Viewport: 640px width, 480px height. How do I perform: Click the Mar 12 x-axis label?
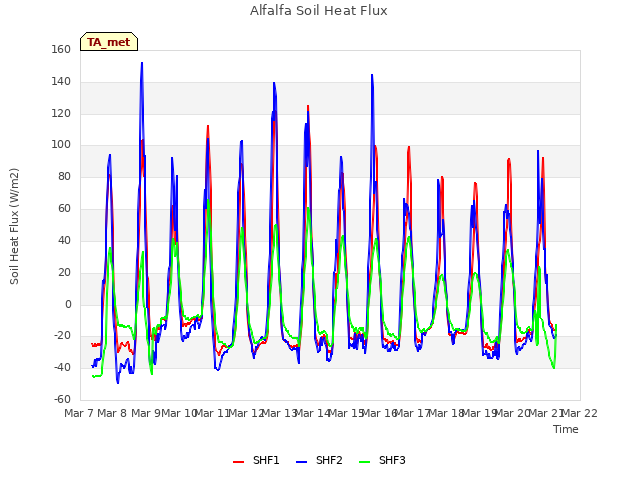tap(246, 413)
